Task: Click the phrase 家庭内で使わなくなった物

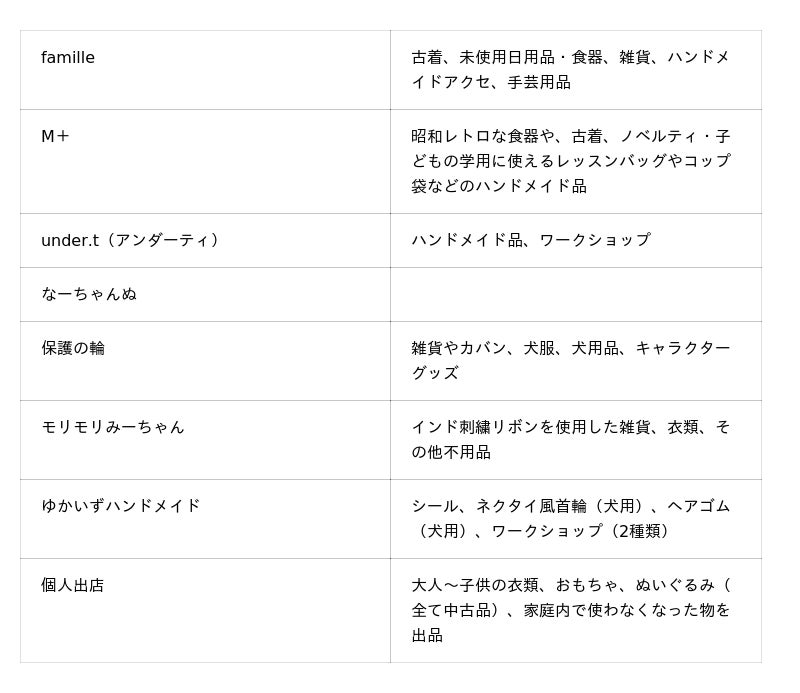Action: tap(627, 611)
